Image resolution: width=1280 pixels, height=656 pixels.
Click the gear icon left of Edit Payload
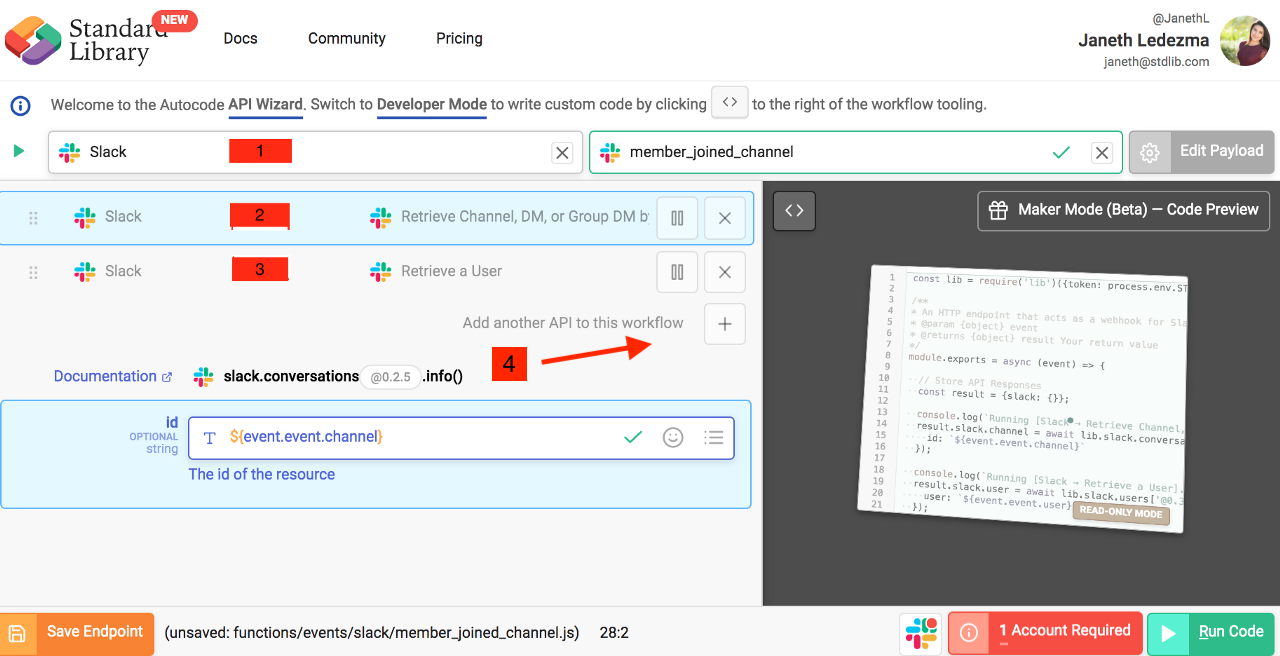pos(1150,152)
